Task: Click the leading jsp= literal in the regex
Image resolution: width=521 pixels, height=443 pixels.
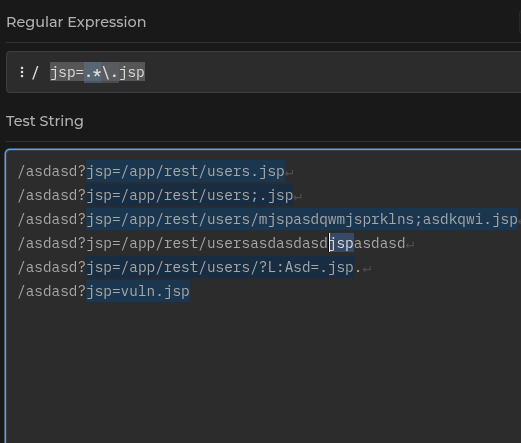Action: coord(67,72)
